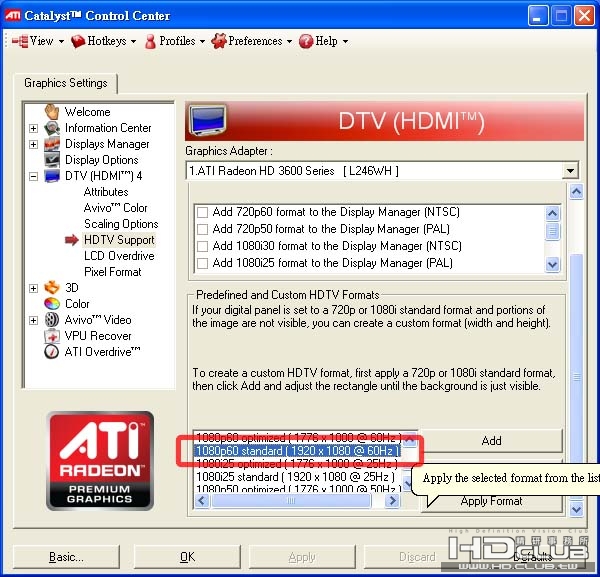Screen dimensions: 600x577
Task: Click the Preferences gear icon
Action: (x=218, y=41)
